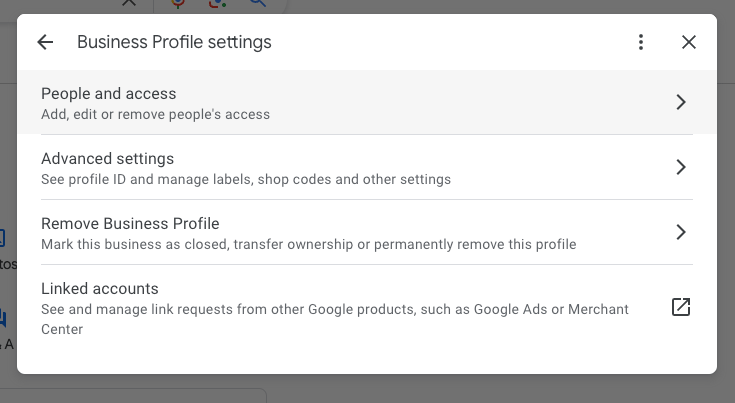Screen dimensions: 735x403
Task: Click the voice search microphone icon
Action: 179,3
